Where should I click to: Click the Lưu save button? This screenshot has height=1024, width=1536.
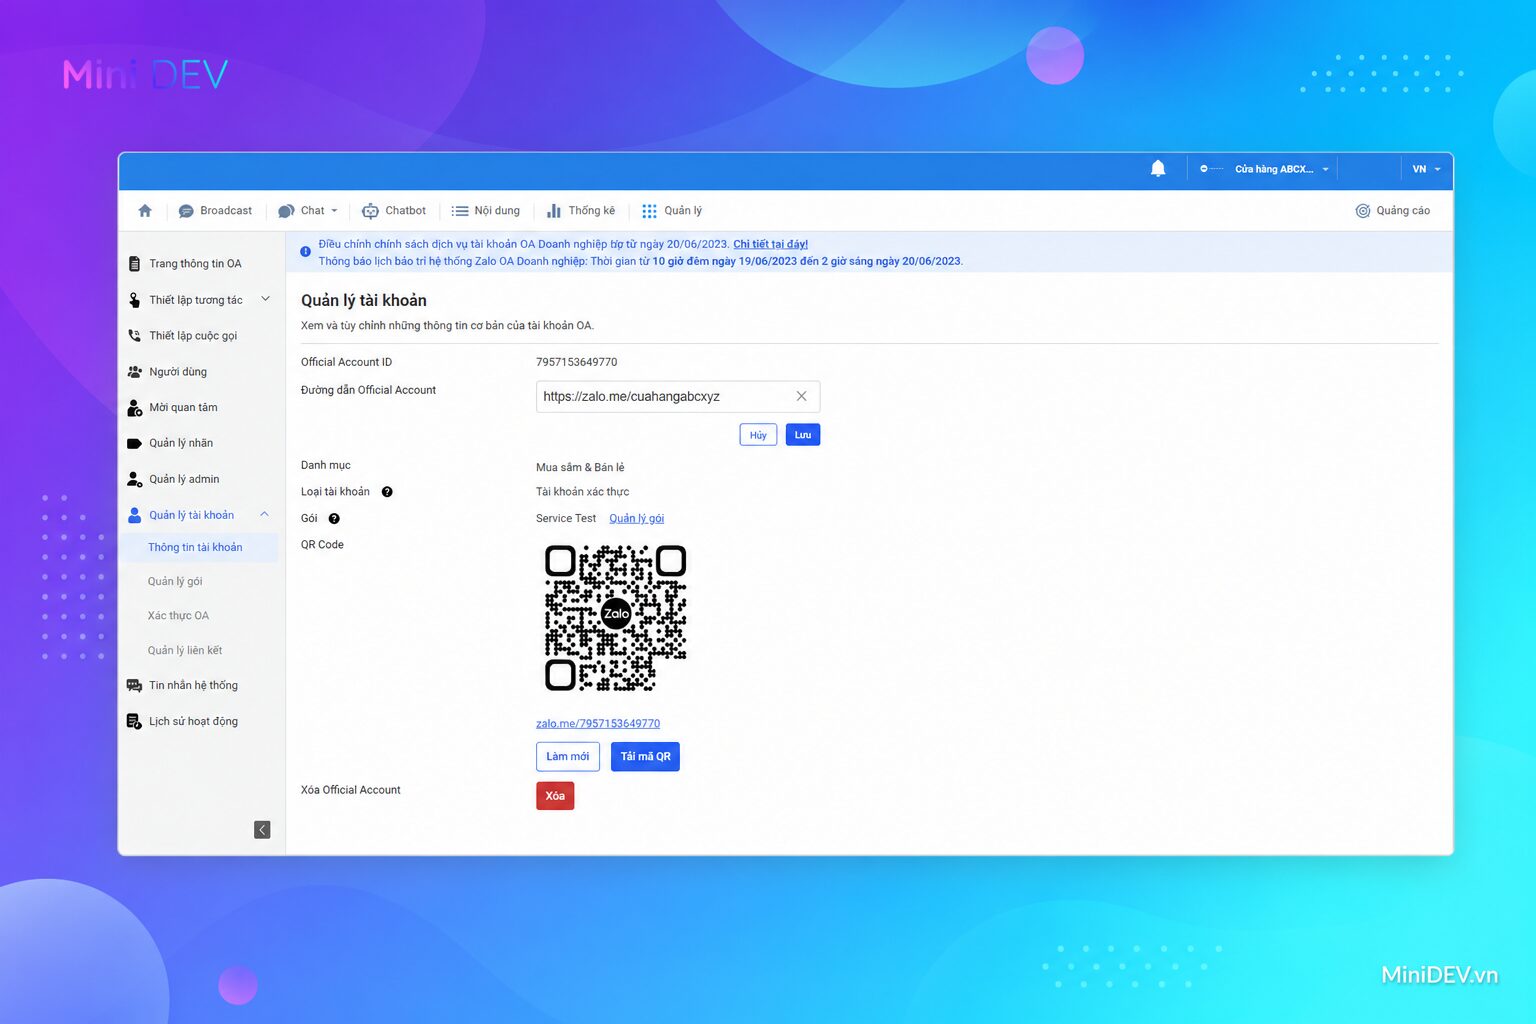pyautogui.click(x=803, y=435)
